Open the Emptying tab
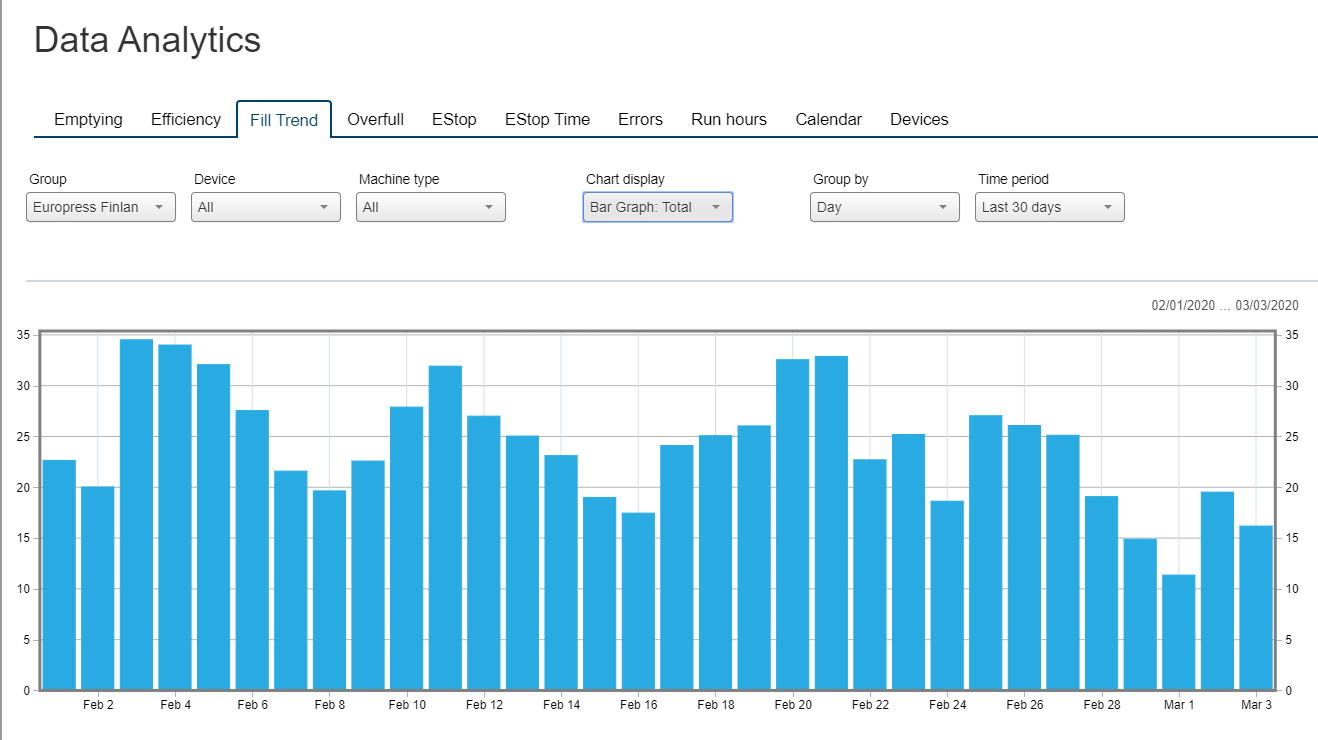Screen dimensions: 1318x740 [88, 119]
